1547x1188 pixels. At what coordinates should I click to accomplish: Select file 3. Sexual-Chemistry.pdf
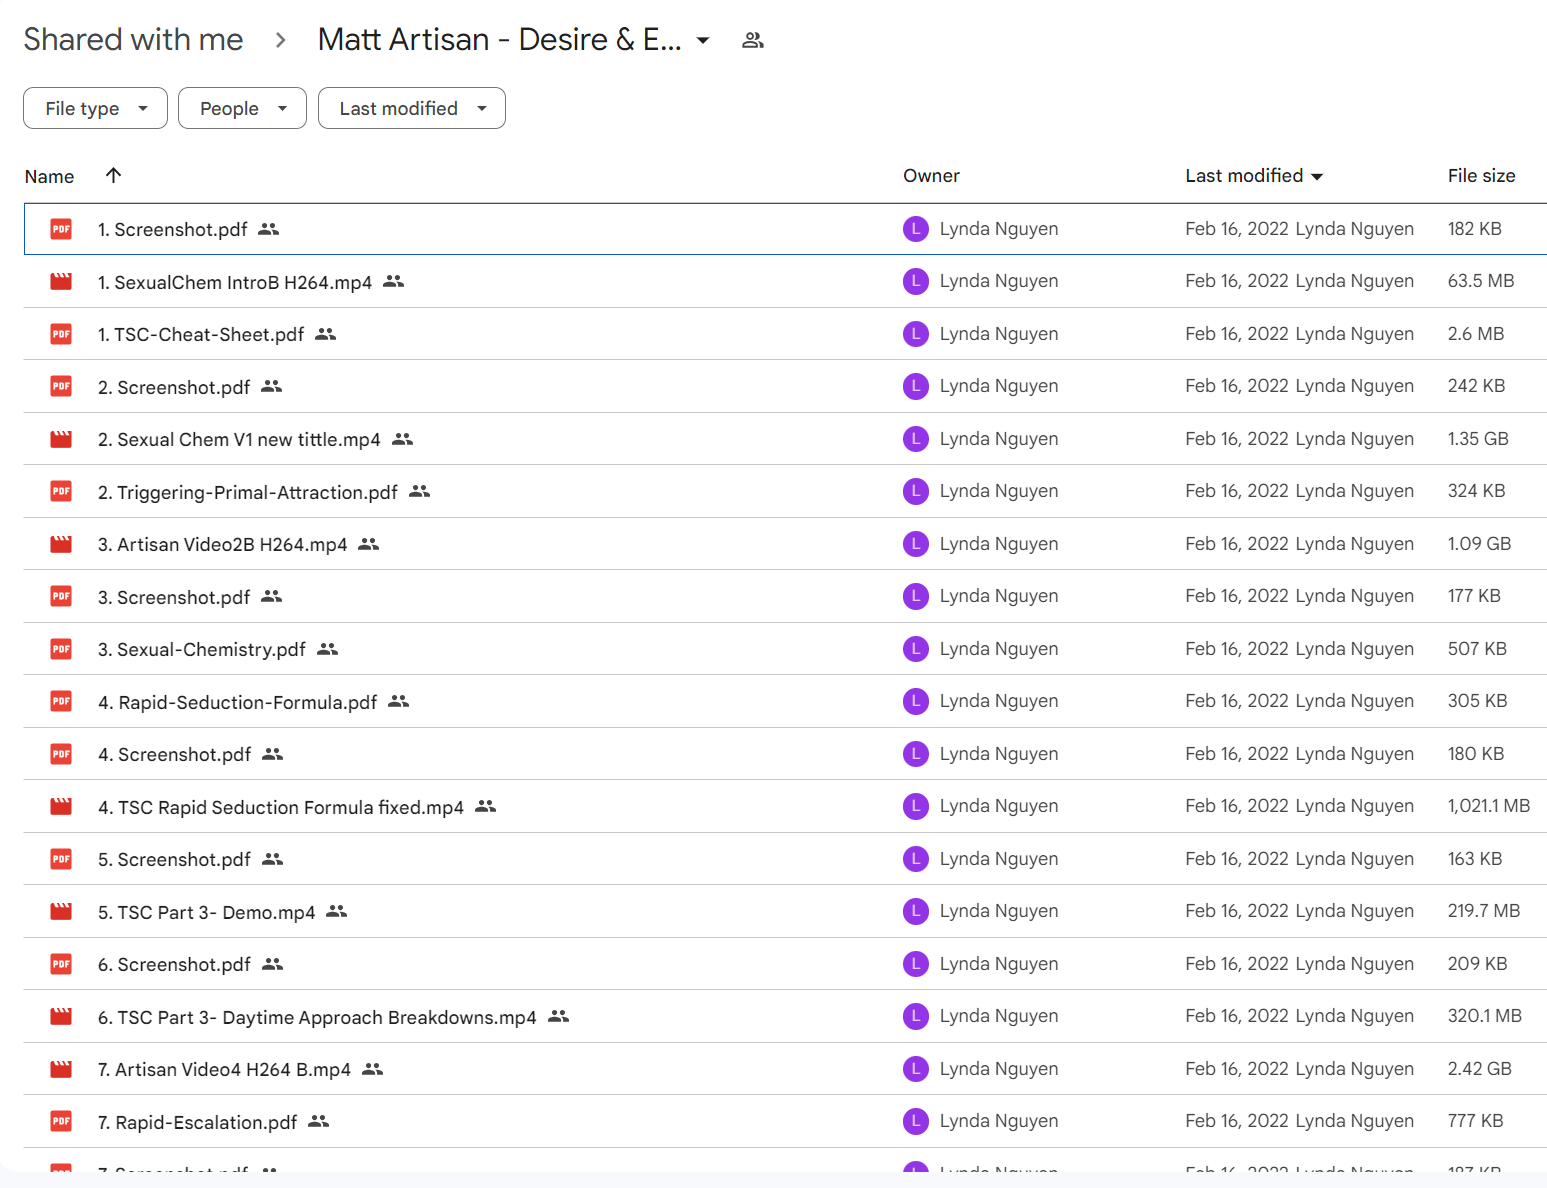785,649
